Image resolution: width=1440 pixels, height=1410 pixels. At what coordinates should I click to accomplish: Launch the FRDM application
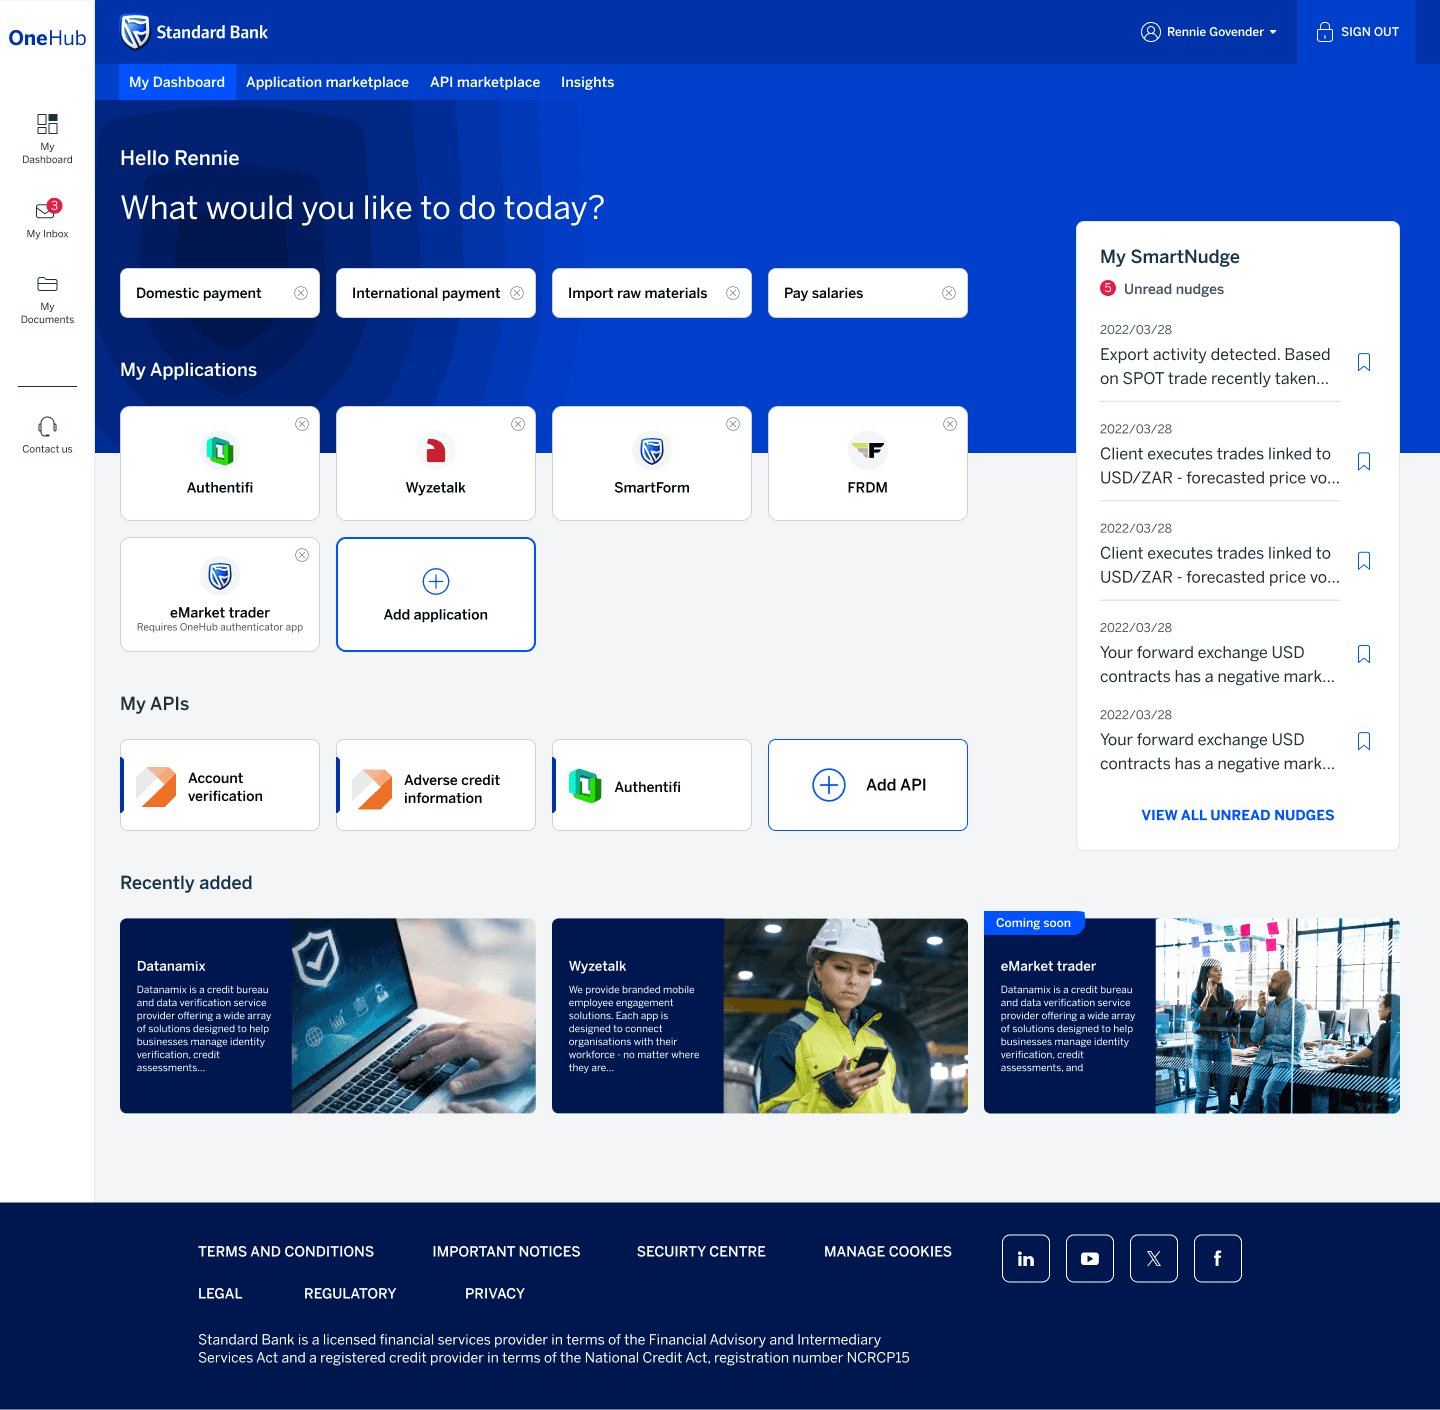pyautogui.click(x=868, y=463)
